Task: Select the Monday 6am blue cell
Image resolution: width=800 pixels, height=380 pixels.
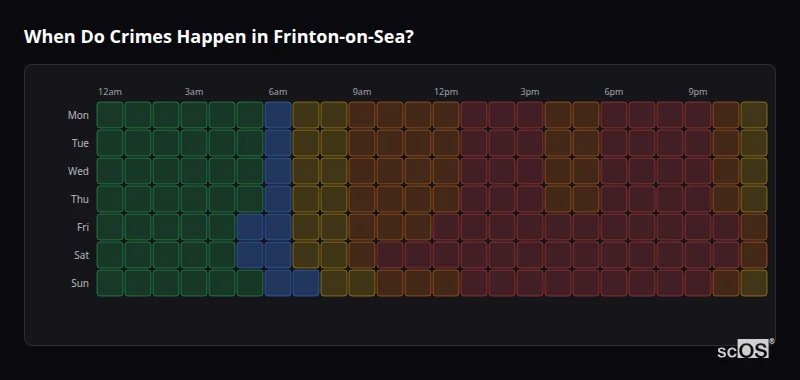Action: [x=278, y=115]
